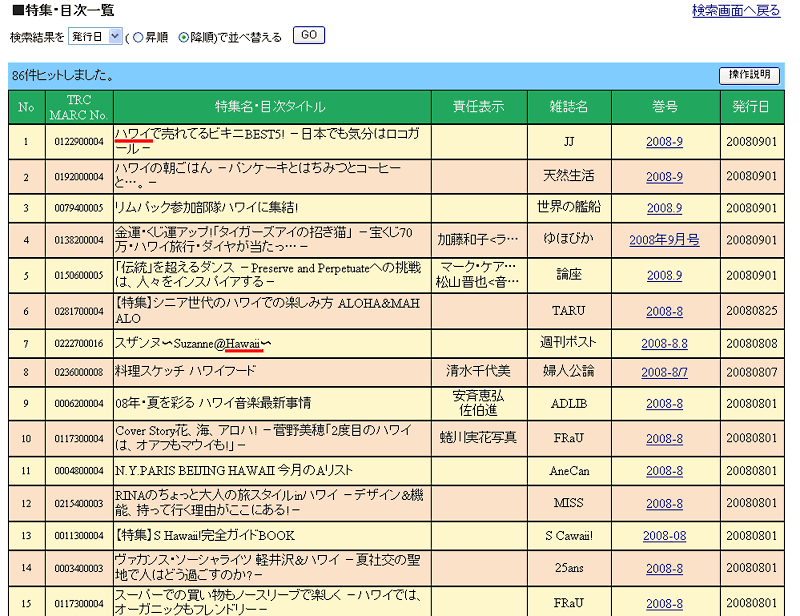This screenshot has height=616, width=800.
Task: Click the title 料理スケッチ ハワイフード
Action: [185, 371]
